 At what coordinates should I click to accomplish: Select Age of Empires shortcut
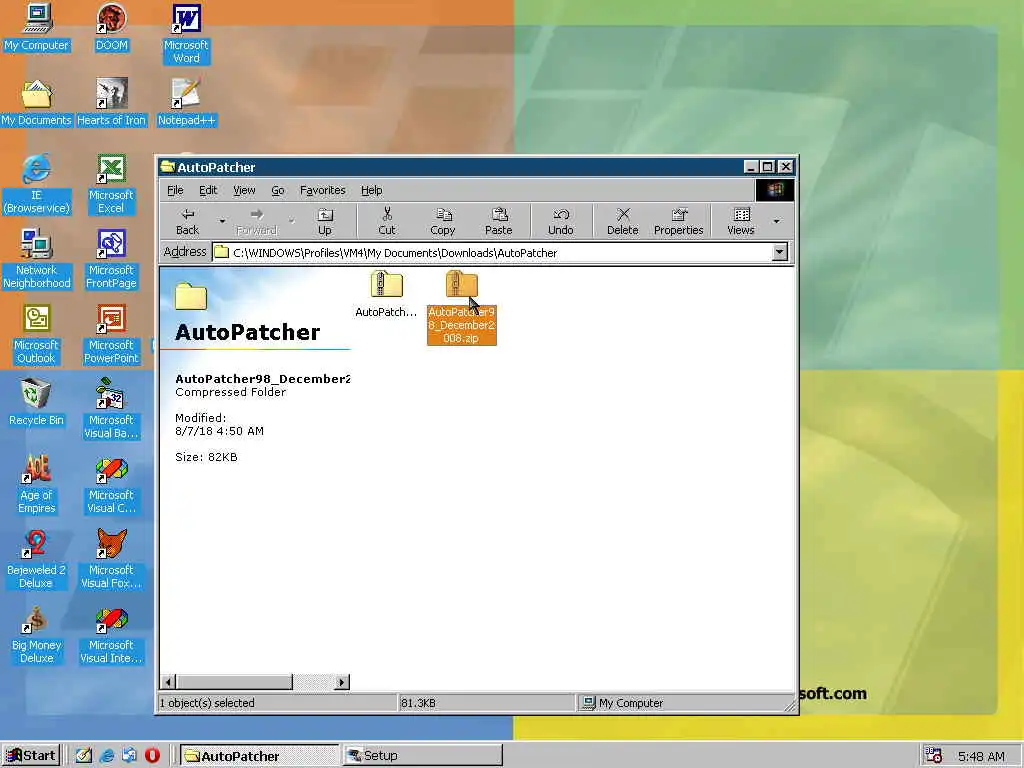37,484
